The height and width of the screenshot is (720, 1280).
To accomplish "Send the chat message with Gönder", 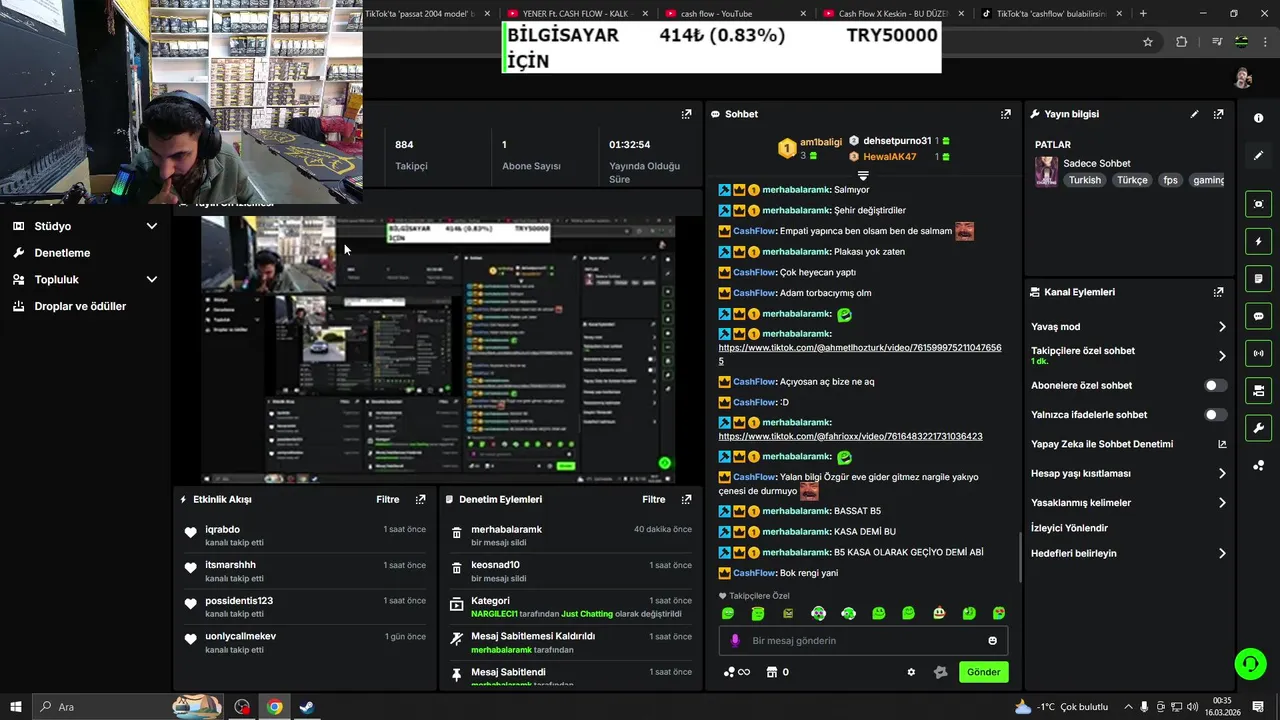I will click(x=983, y=672).
